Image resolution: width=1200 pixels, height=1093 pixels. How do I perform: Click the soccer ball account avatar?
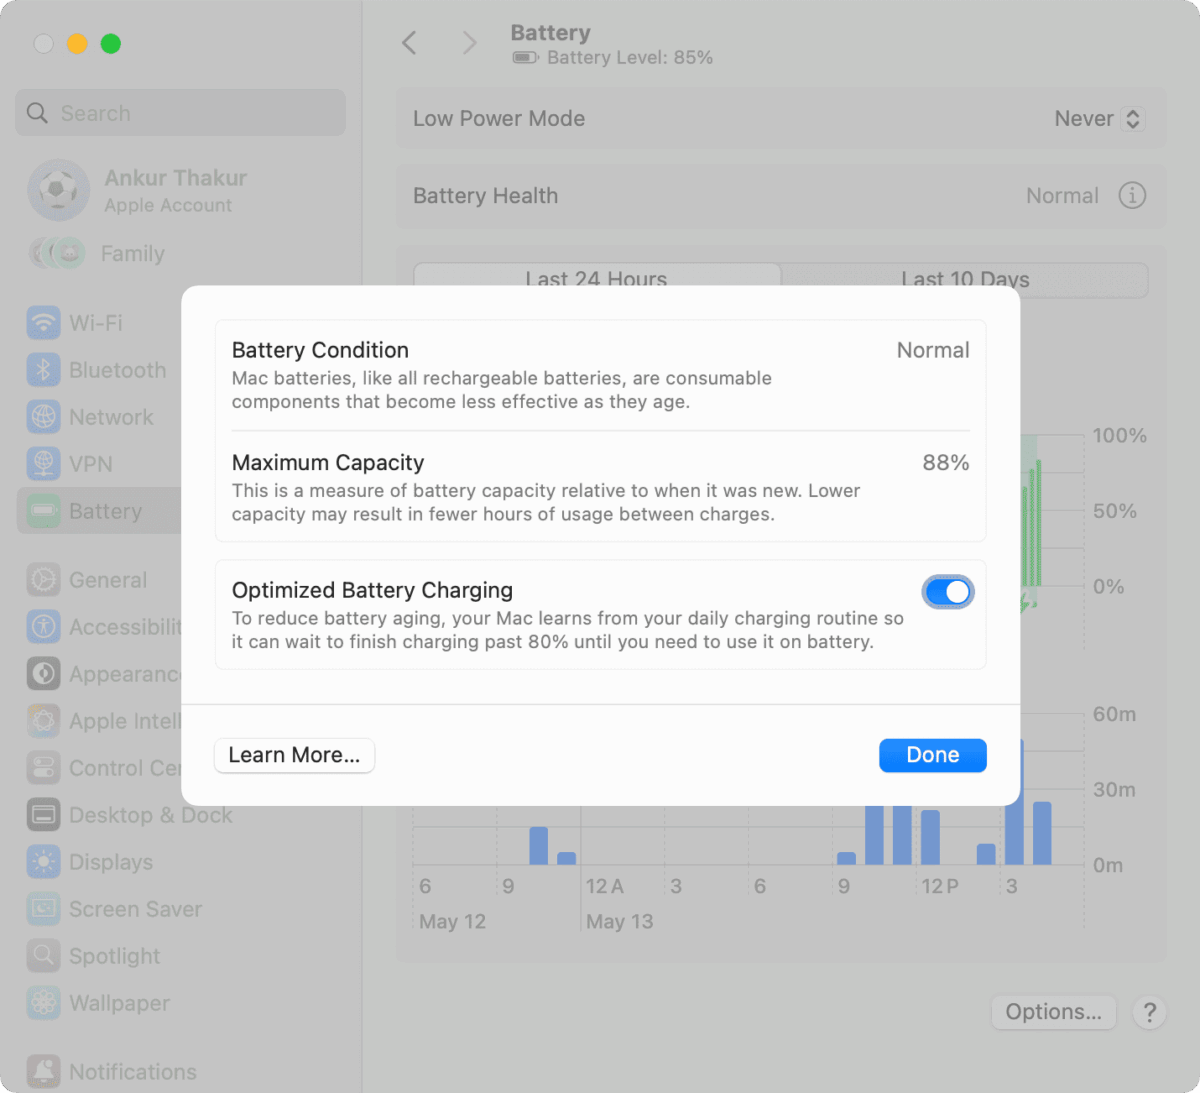pyautogui.click(x=59, y=190)
